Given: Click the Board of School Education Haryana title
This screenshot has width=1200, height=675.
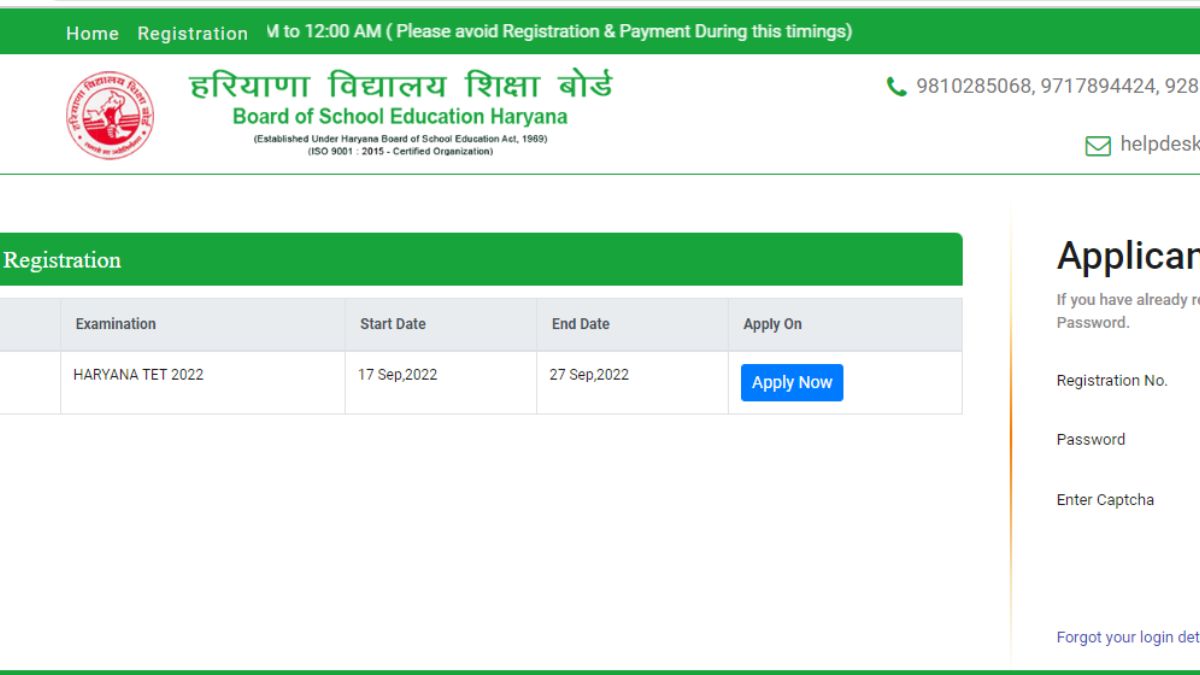Looking at the screenshot, I should click(400, 116).
